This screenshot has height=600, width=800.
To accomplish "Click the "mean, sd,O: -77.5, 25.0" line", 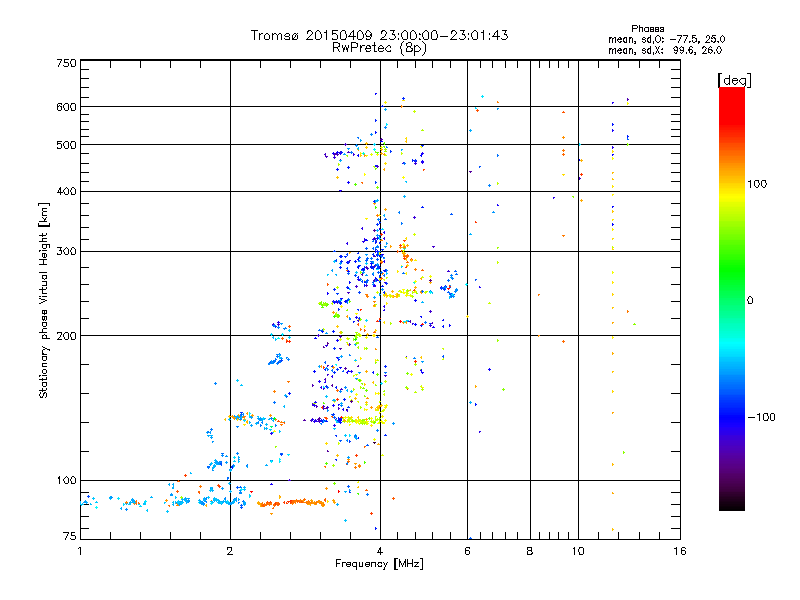I will pyautogui.click(x=666, y=39).
